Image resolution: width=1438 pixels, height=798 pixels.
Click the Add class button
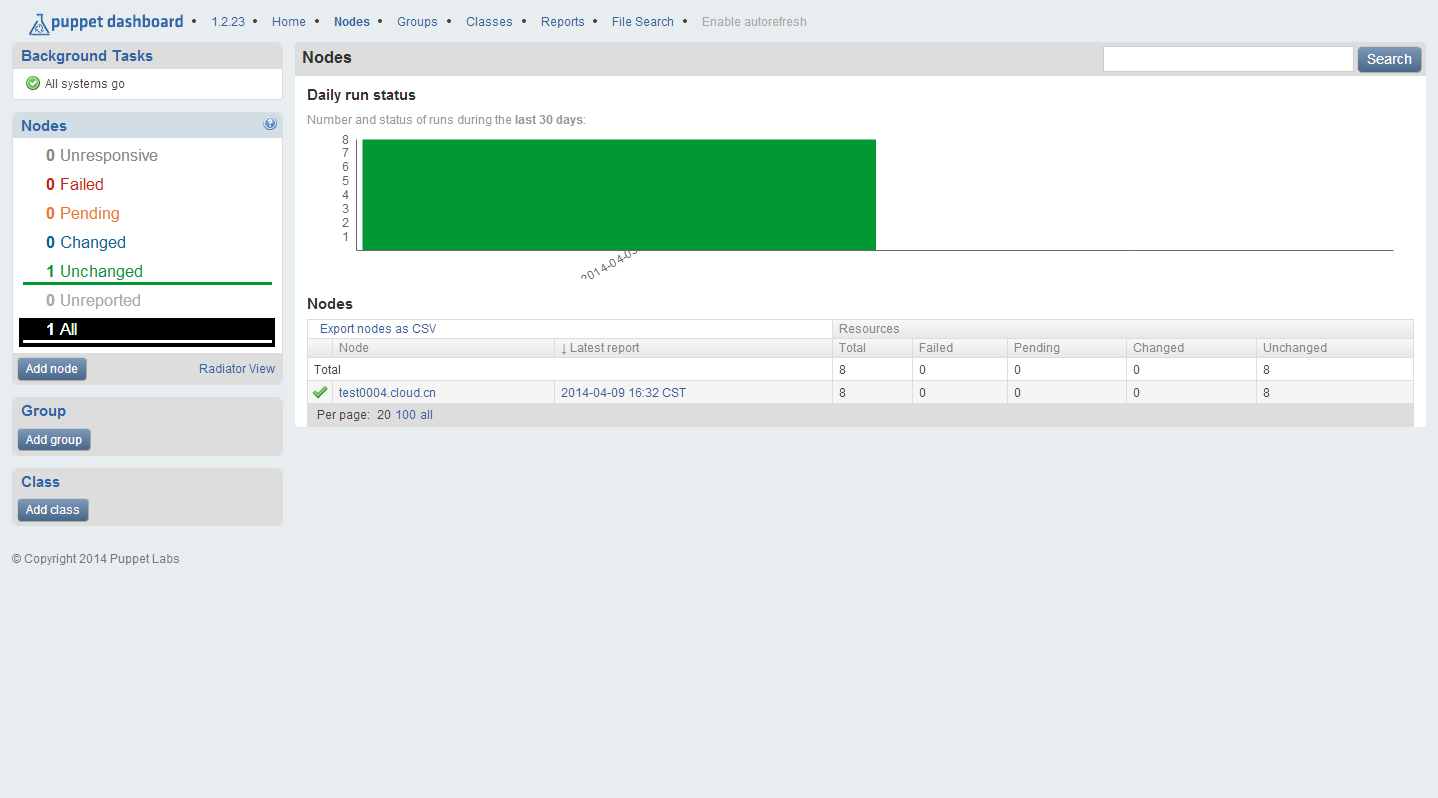pos(53,511)
